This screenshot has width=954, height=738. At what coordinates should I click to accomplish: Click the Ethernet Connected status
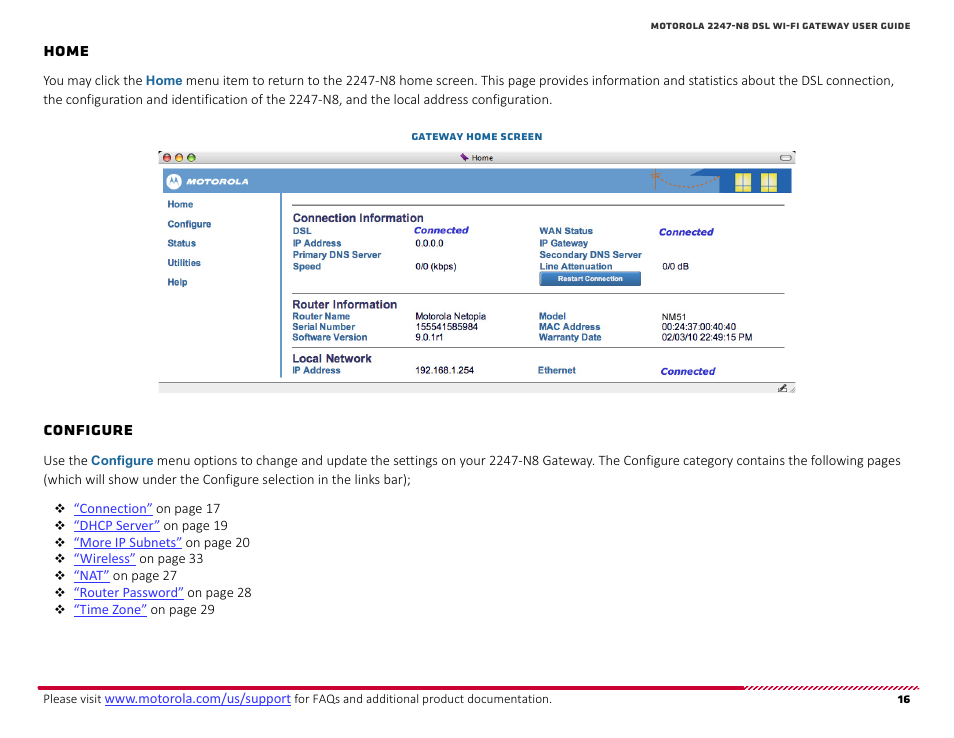pos(688,371)
